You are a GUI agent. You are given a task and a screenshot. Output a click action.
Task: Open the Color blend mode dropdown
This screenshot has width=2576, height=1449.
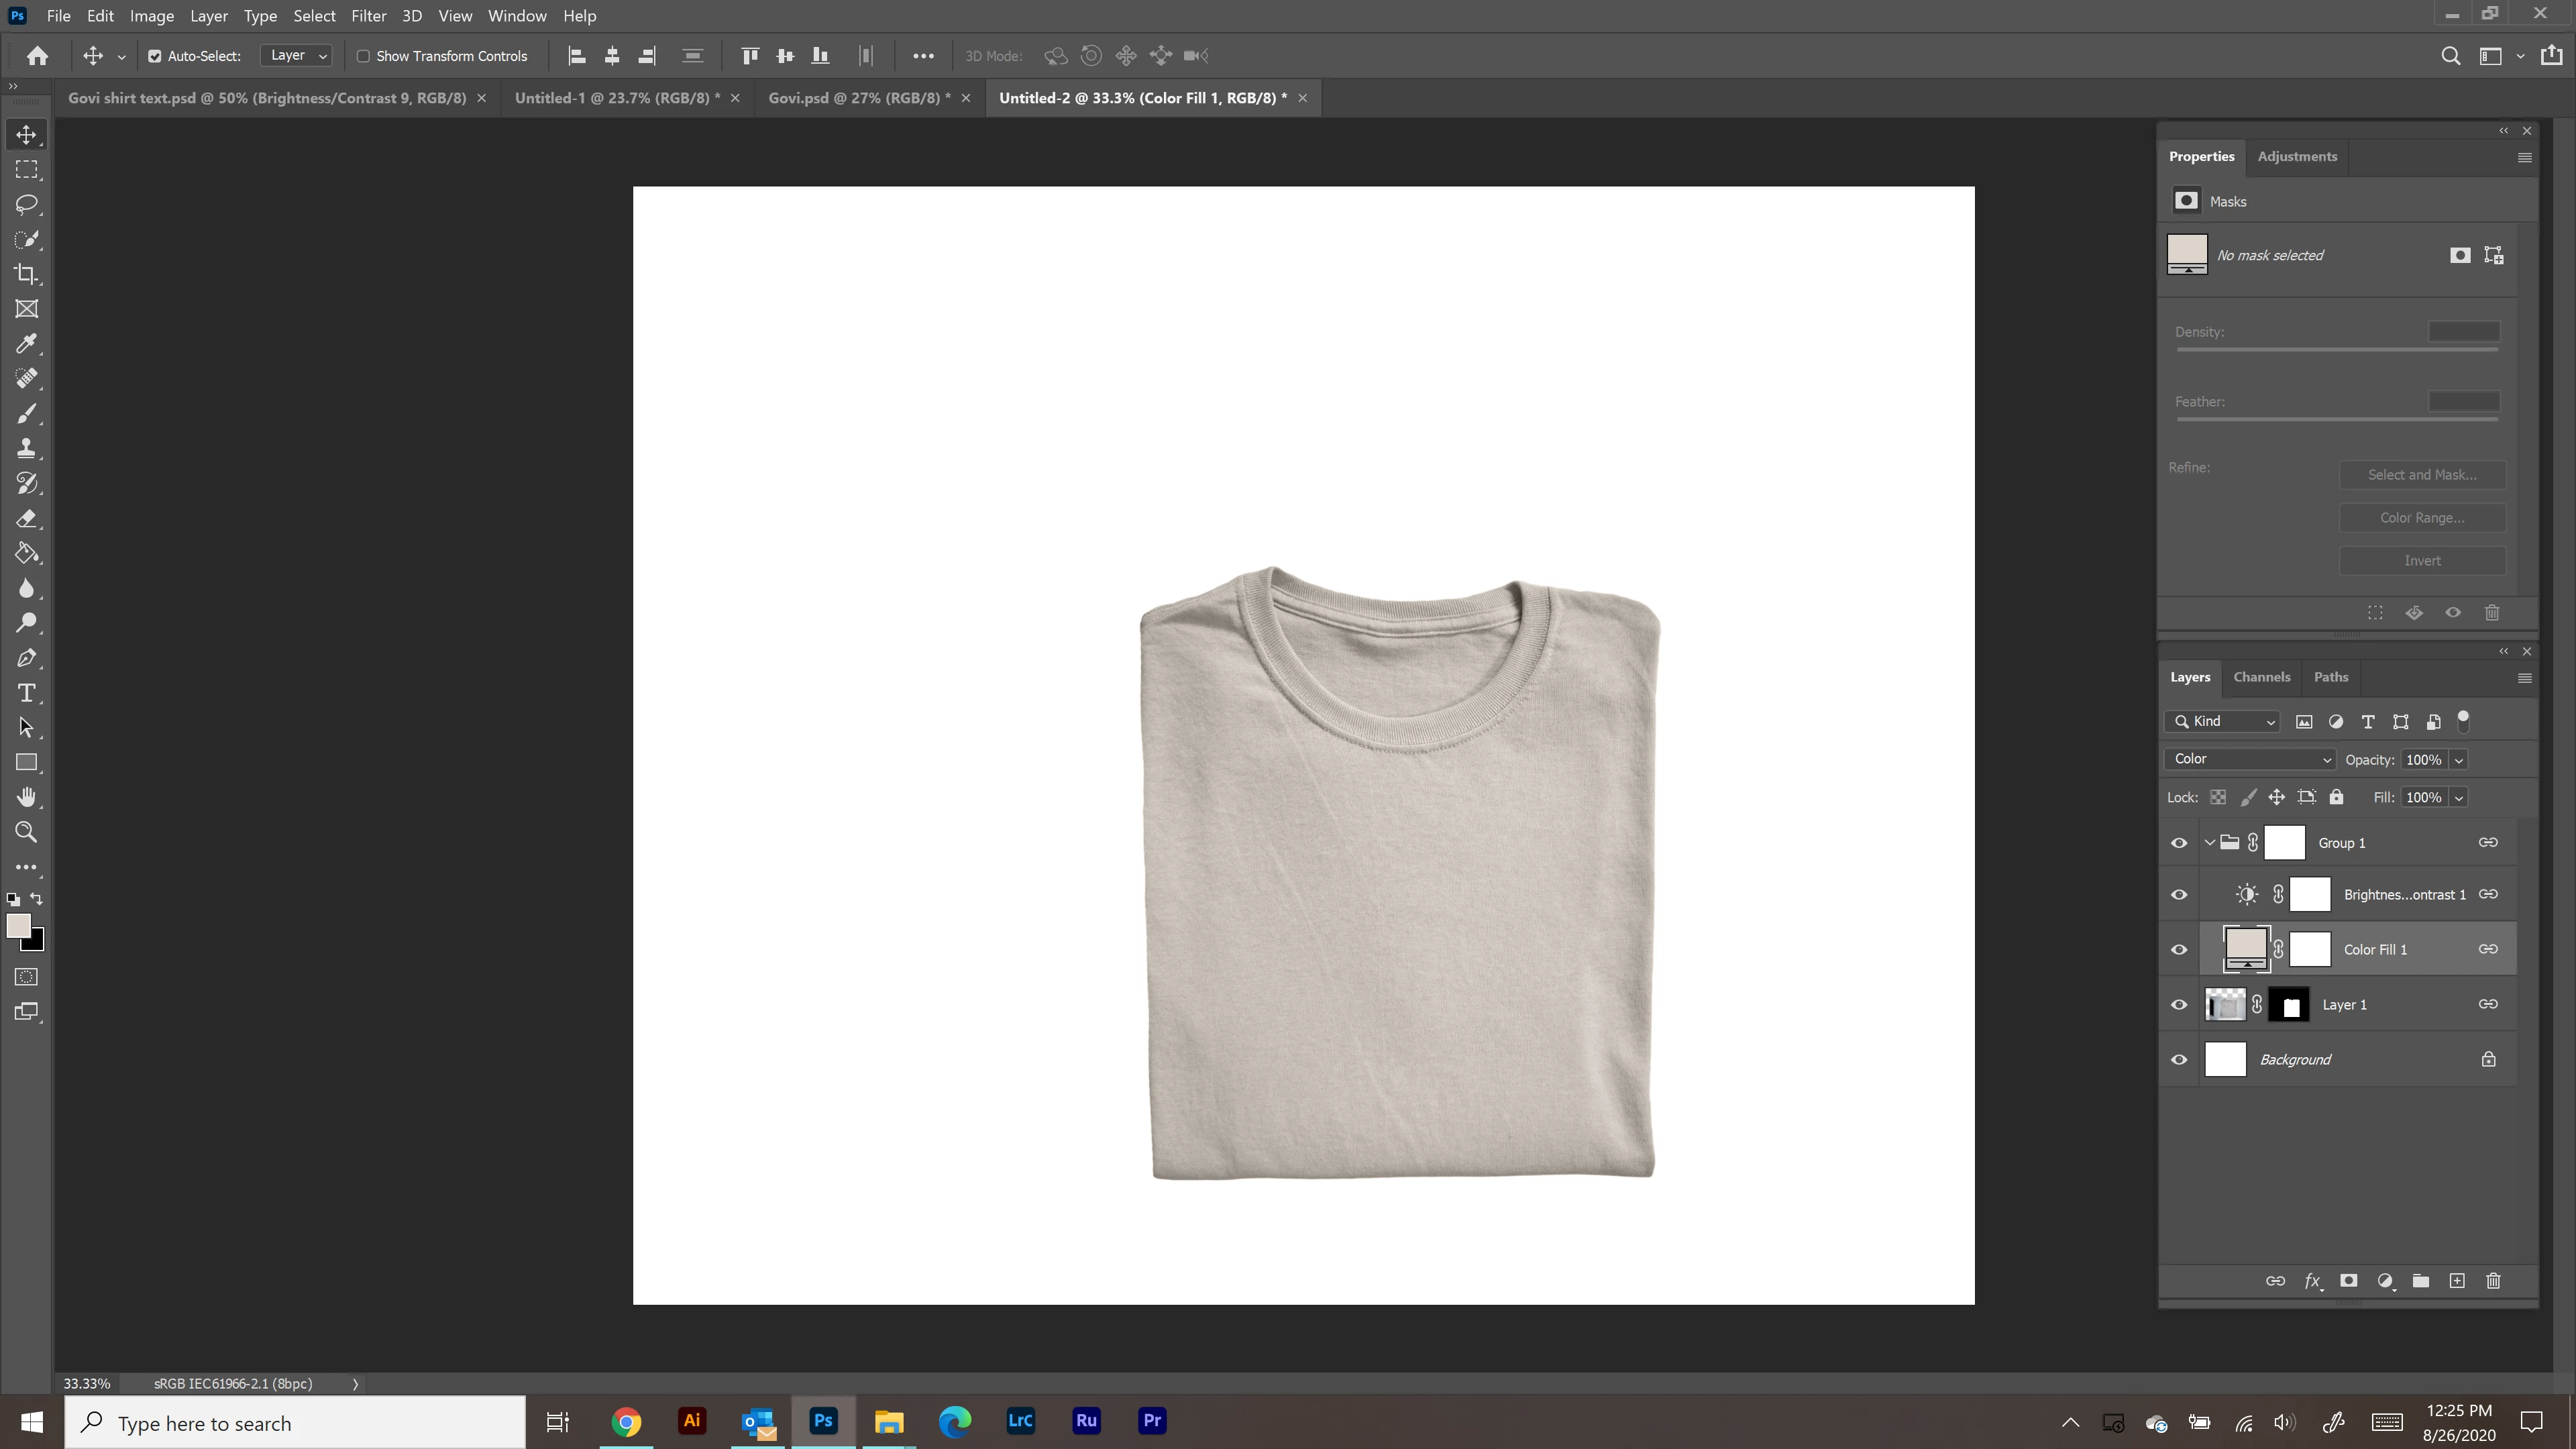coord(2249,759)
